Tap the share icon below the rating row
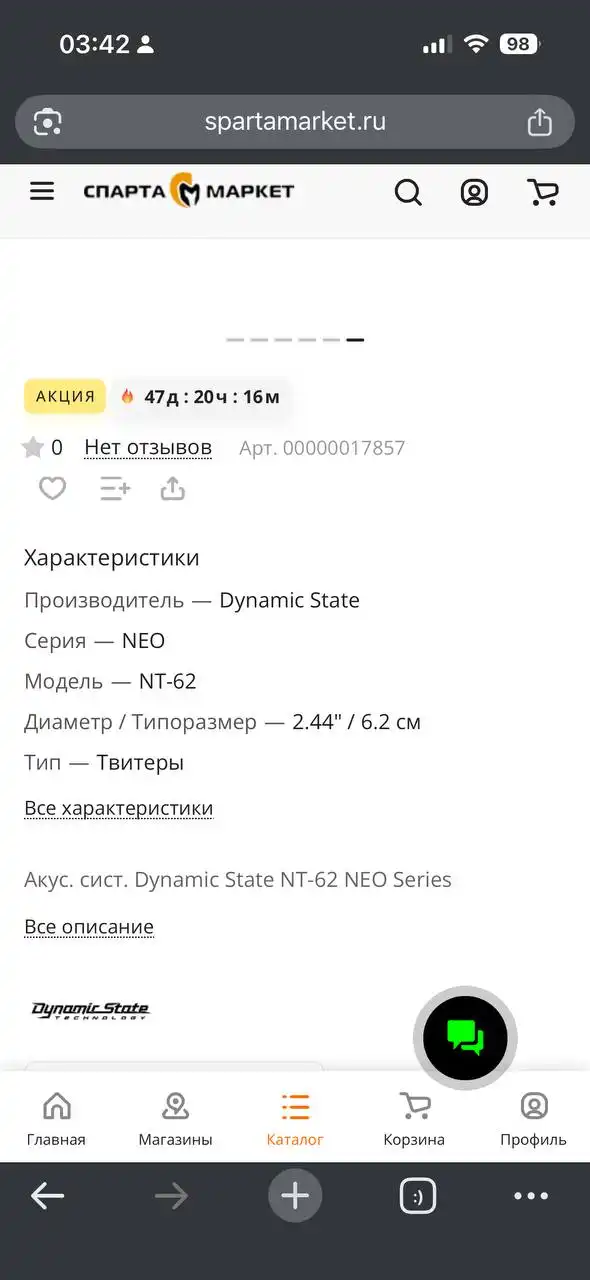This screenshot has width=590, height=1280. 172,488
